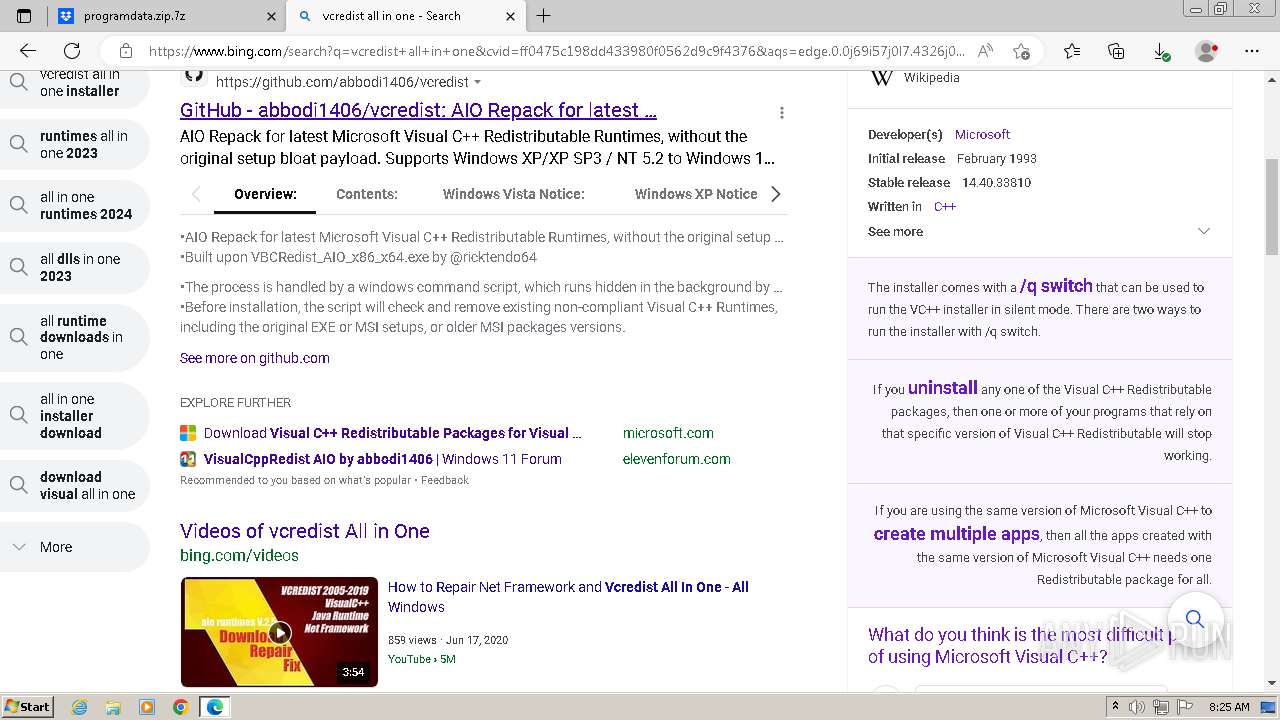This screenshot has width=1280, height=720.
Task: Switch to programdata.zip.7z tab
Action: (x=168, y=16)
